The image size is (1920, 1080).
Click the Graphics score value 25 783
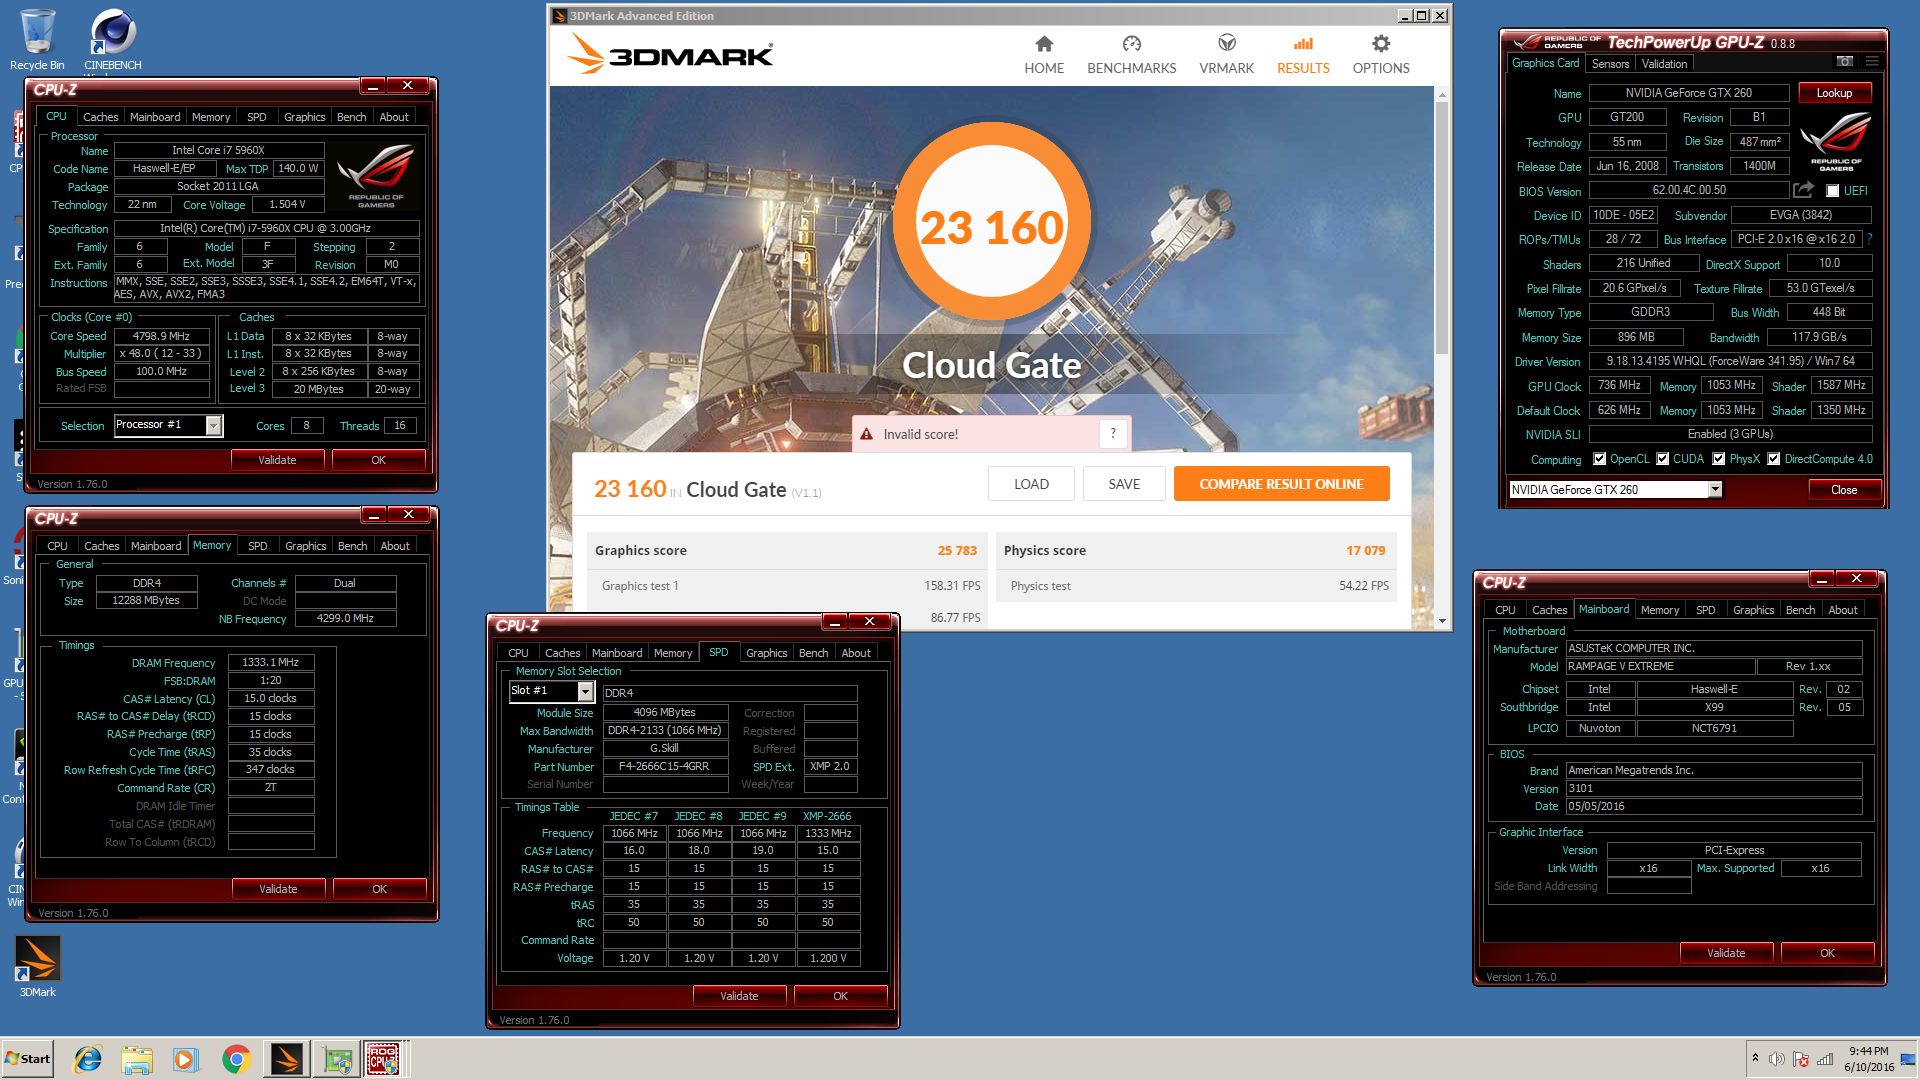pos(957,551)
